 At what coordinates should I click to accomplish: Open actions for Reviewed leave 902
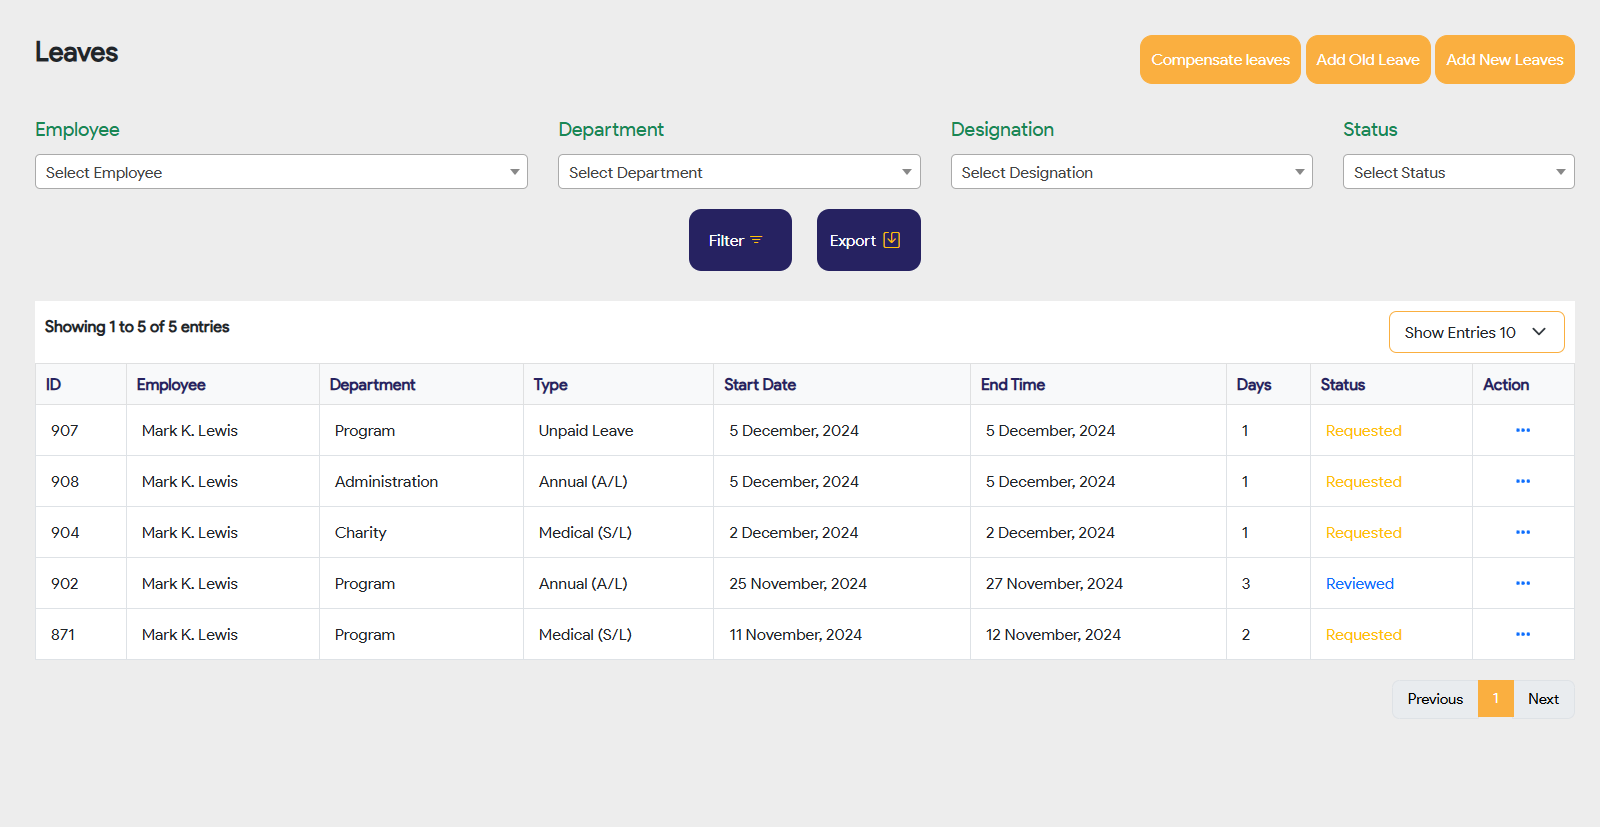pos(1522,583)
